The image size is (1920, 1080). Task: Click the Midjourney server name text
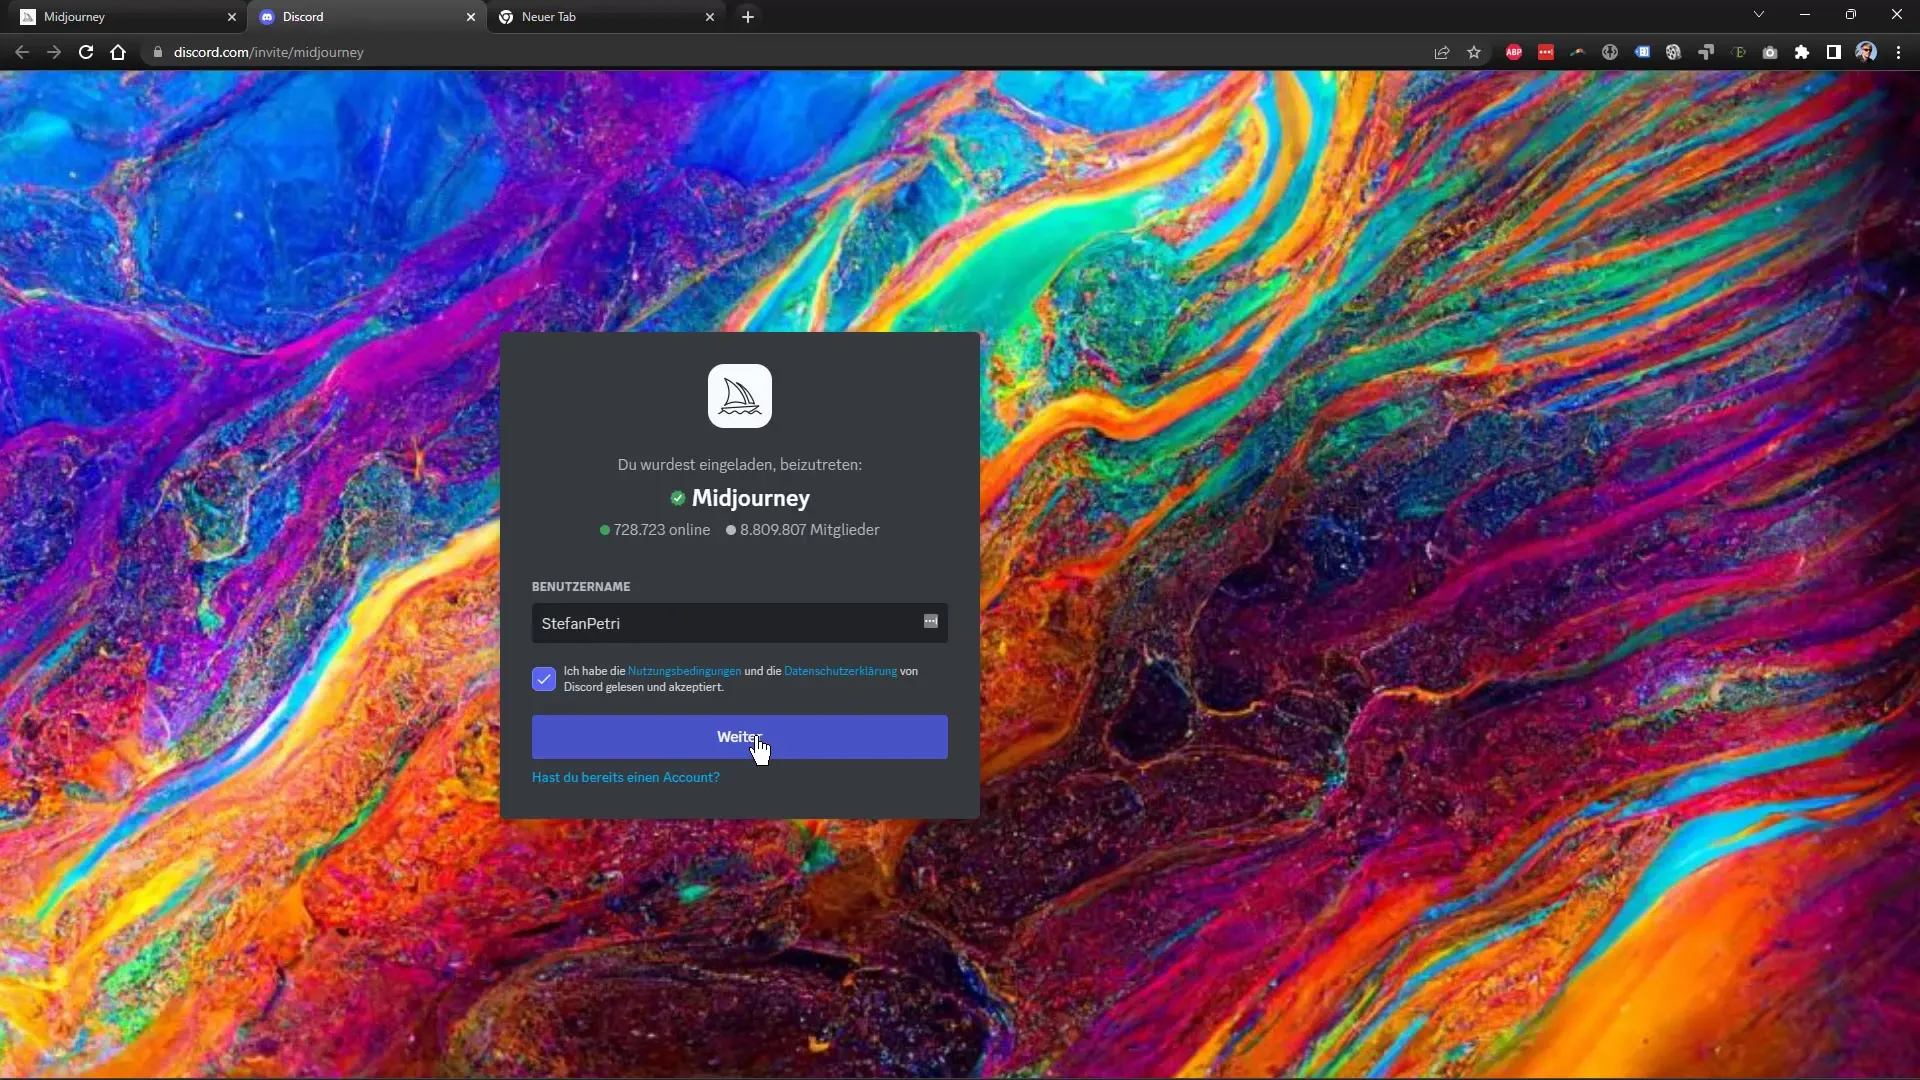click(751, 498)
